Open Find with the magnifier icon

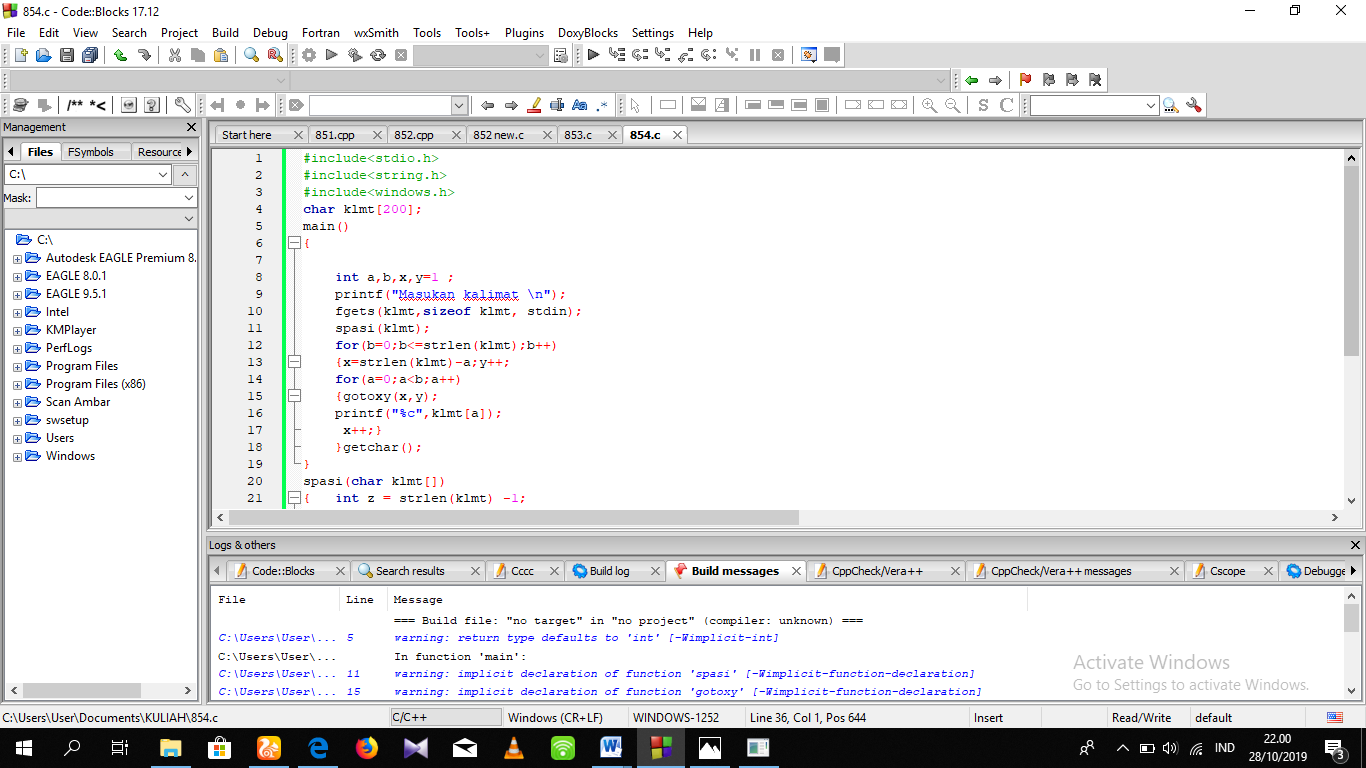click(x=252, y=55)
